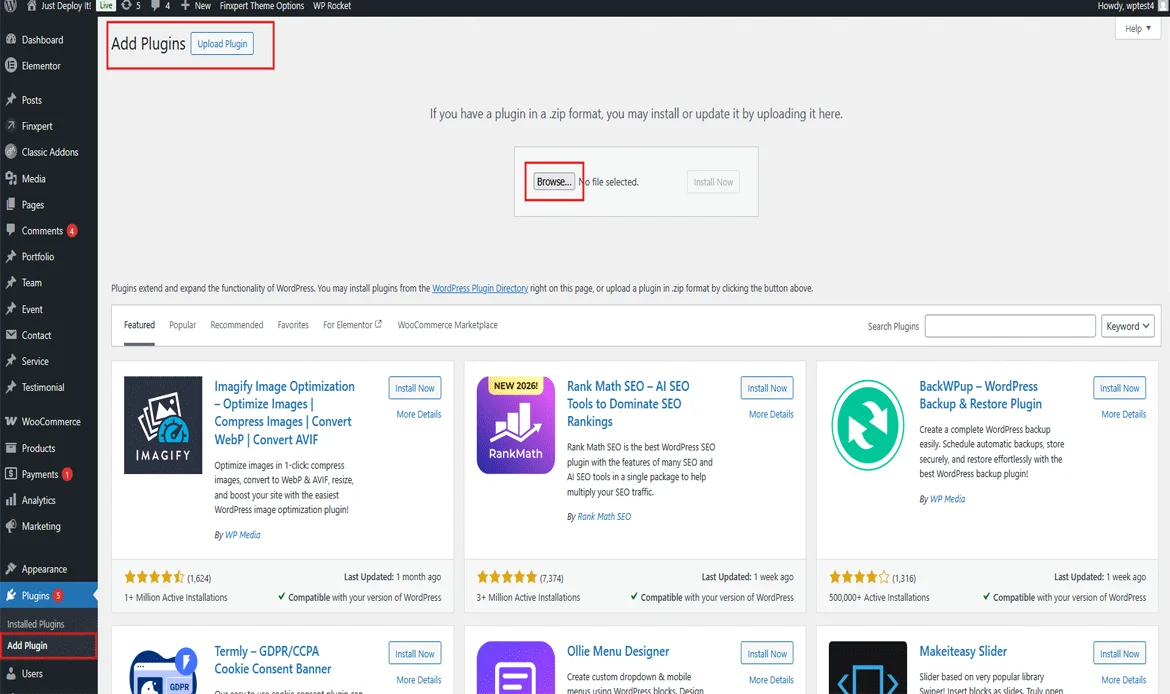Open the Makeiteasy Slider title link
This screenshot has width=1170, height=694.
[x=963, y=651]
